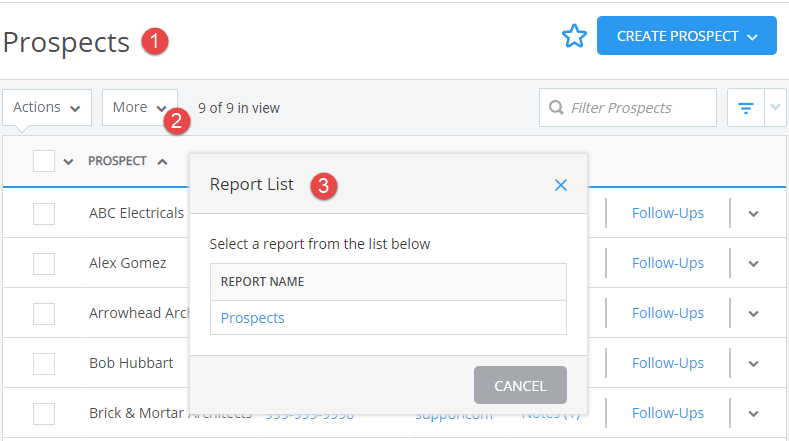The width and height of the screenshot is (789, 441).
Task: Open Follow-Ups for Alex Gomez
Action: [668, 263]
